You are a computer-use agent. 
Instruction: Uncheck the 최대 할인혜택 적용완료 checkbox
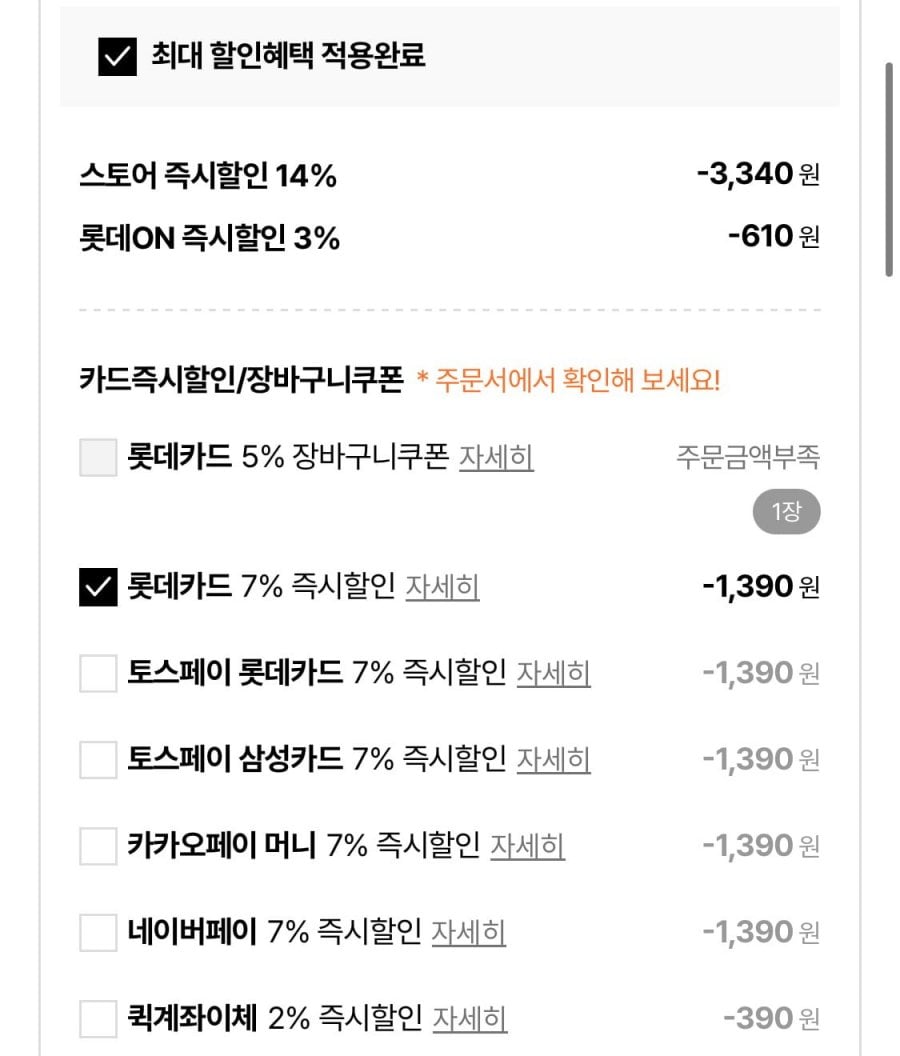tap(117, 56)
